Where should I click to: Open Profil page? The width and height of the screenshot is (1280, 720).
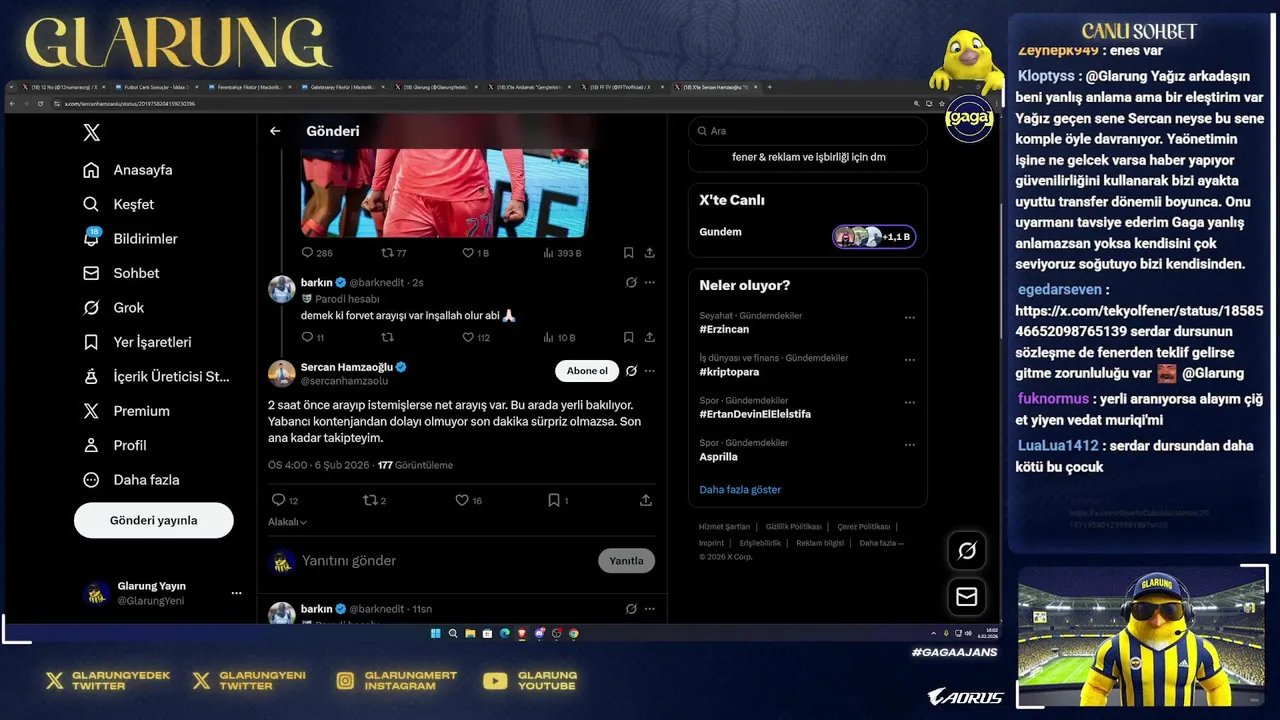coord(115,445)
